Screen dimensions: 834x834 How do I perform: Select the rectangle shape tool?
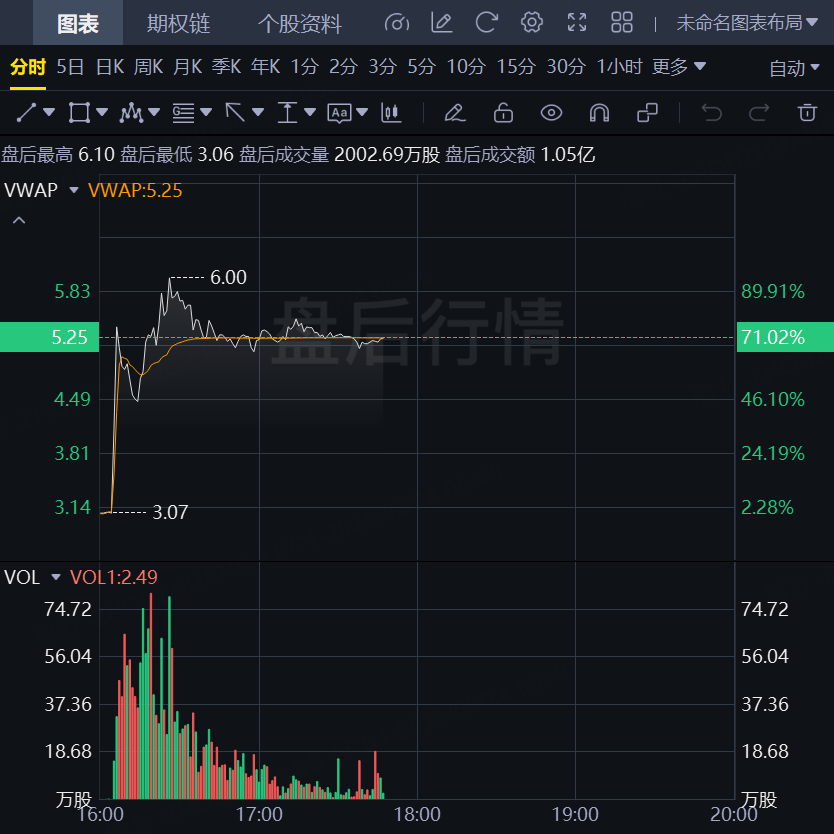tap(79, 113)
